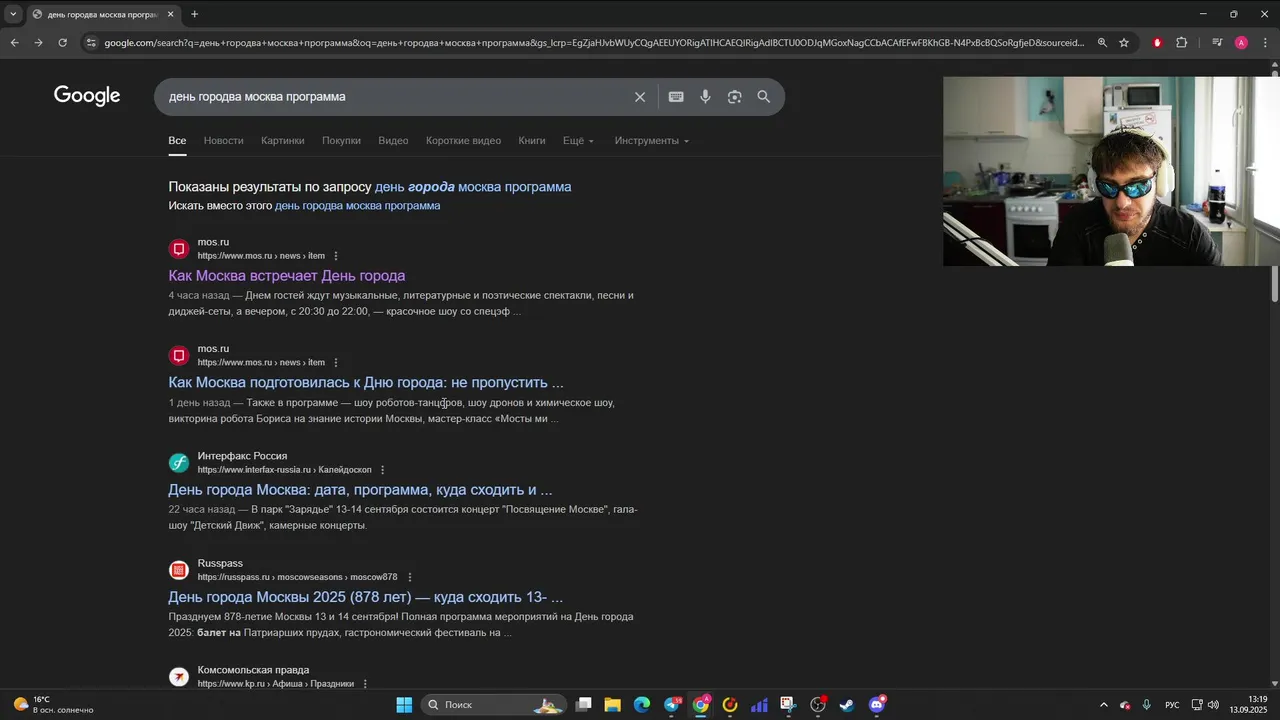Open Discord from the taskbar
Image resolution: width=1280 pixels, height=720 pixels.
point(877,705)
